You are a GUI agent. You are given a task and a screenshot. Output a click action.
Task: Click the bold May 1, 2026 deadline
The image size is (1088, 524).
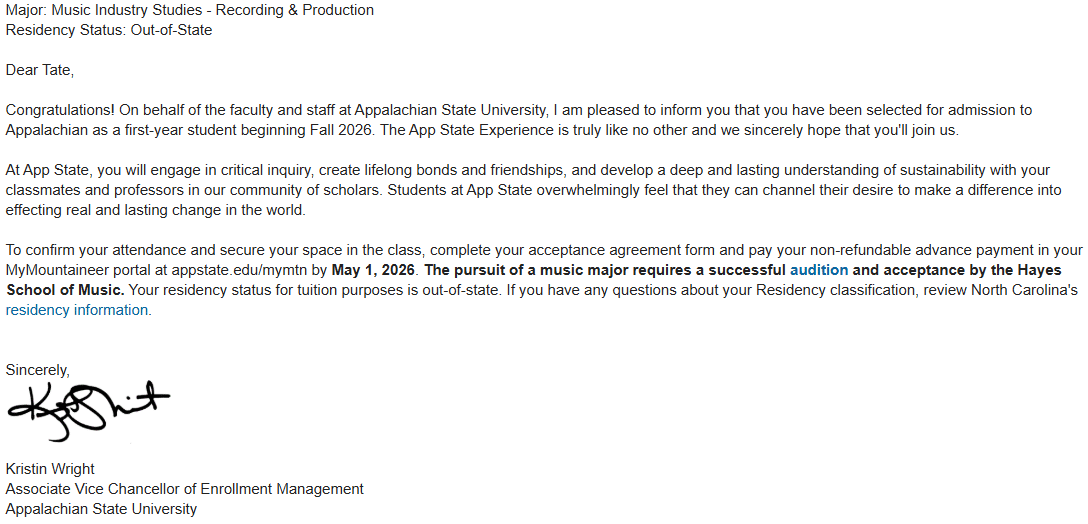pos(373,270)
